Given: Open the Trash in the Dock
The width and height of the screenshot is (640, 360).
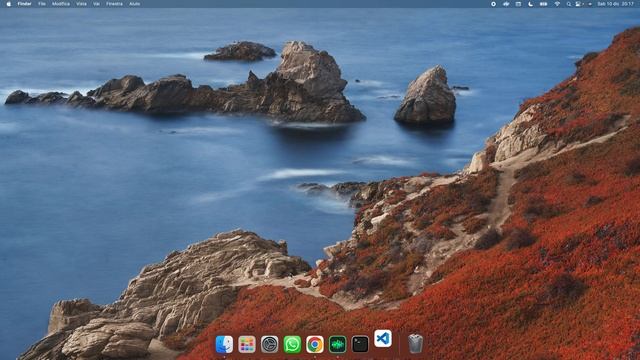Looking at the screenshot, I should point(415,343).
